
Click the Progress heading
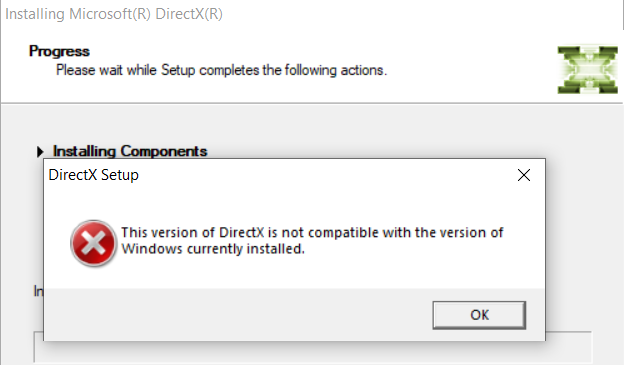tap(59, 51)
